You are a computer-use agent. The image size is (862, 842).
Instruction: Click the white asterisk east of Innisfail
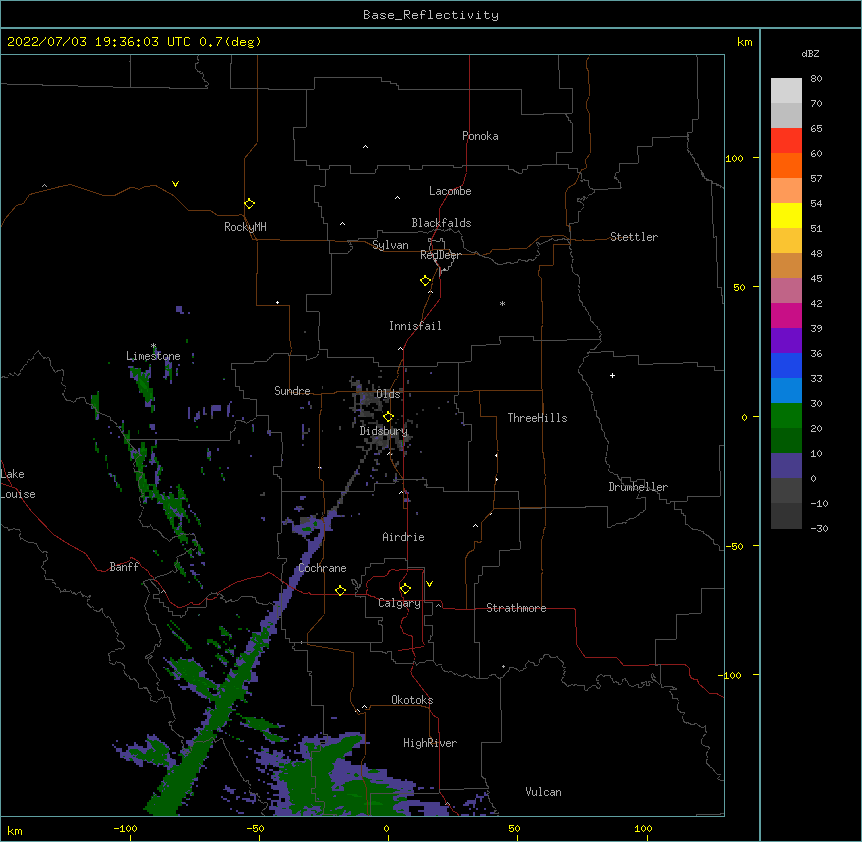[x=502, y=303]
